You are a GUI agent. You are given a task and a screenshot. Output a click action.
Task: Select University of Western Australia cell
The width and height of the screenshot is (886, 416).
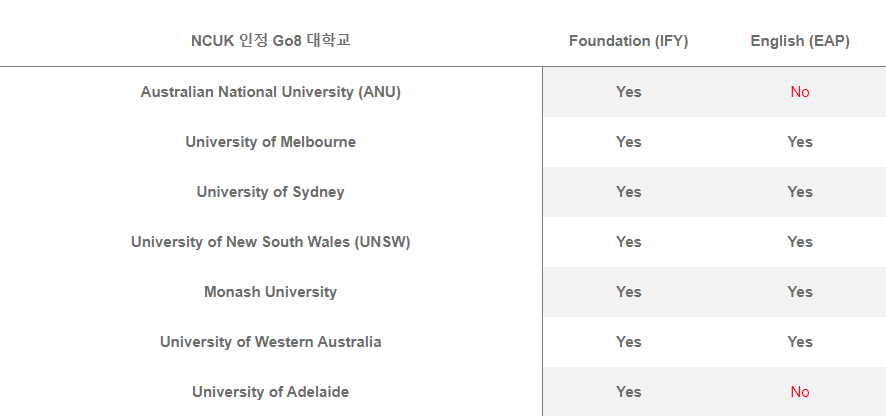click(271, 342)
